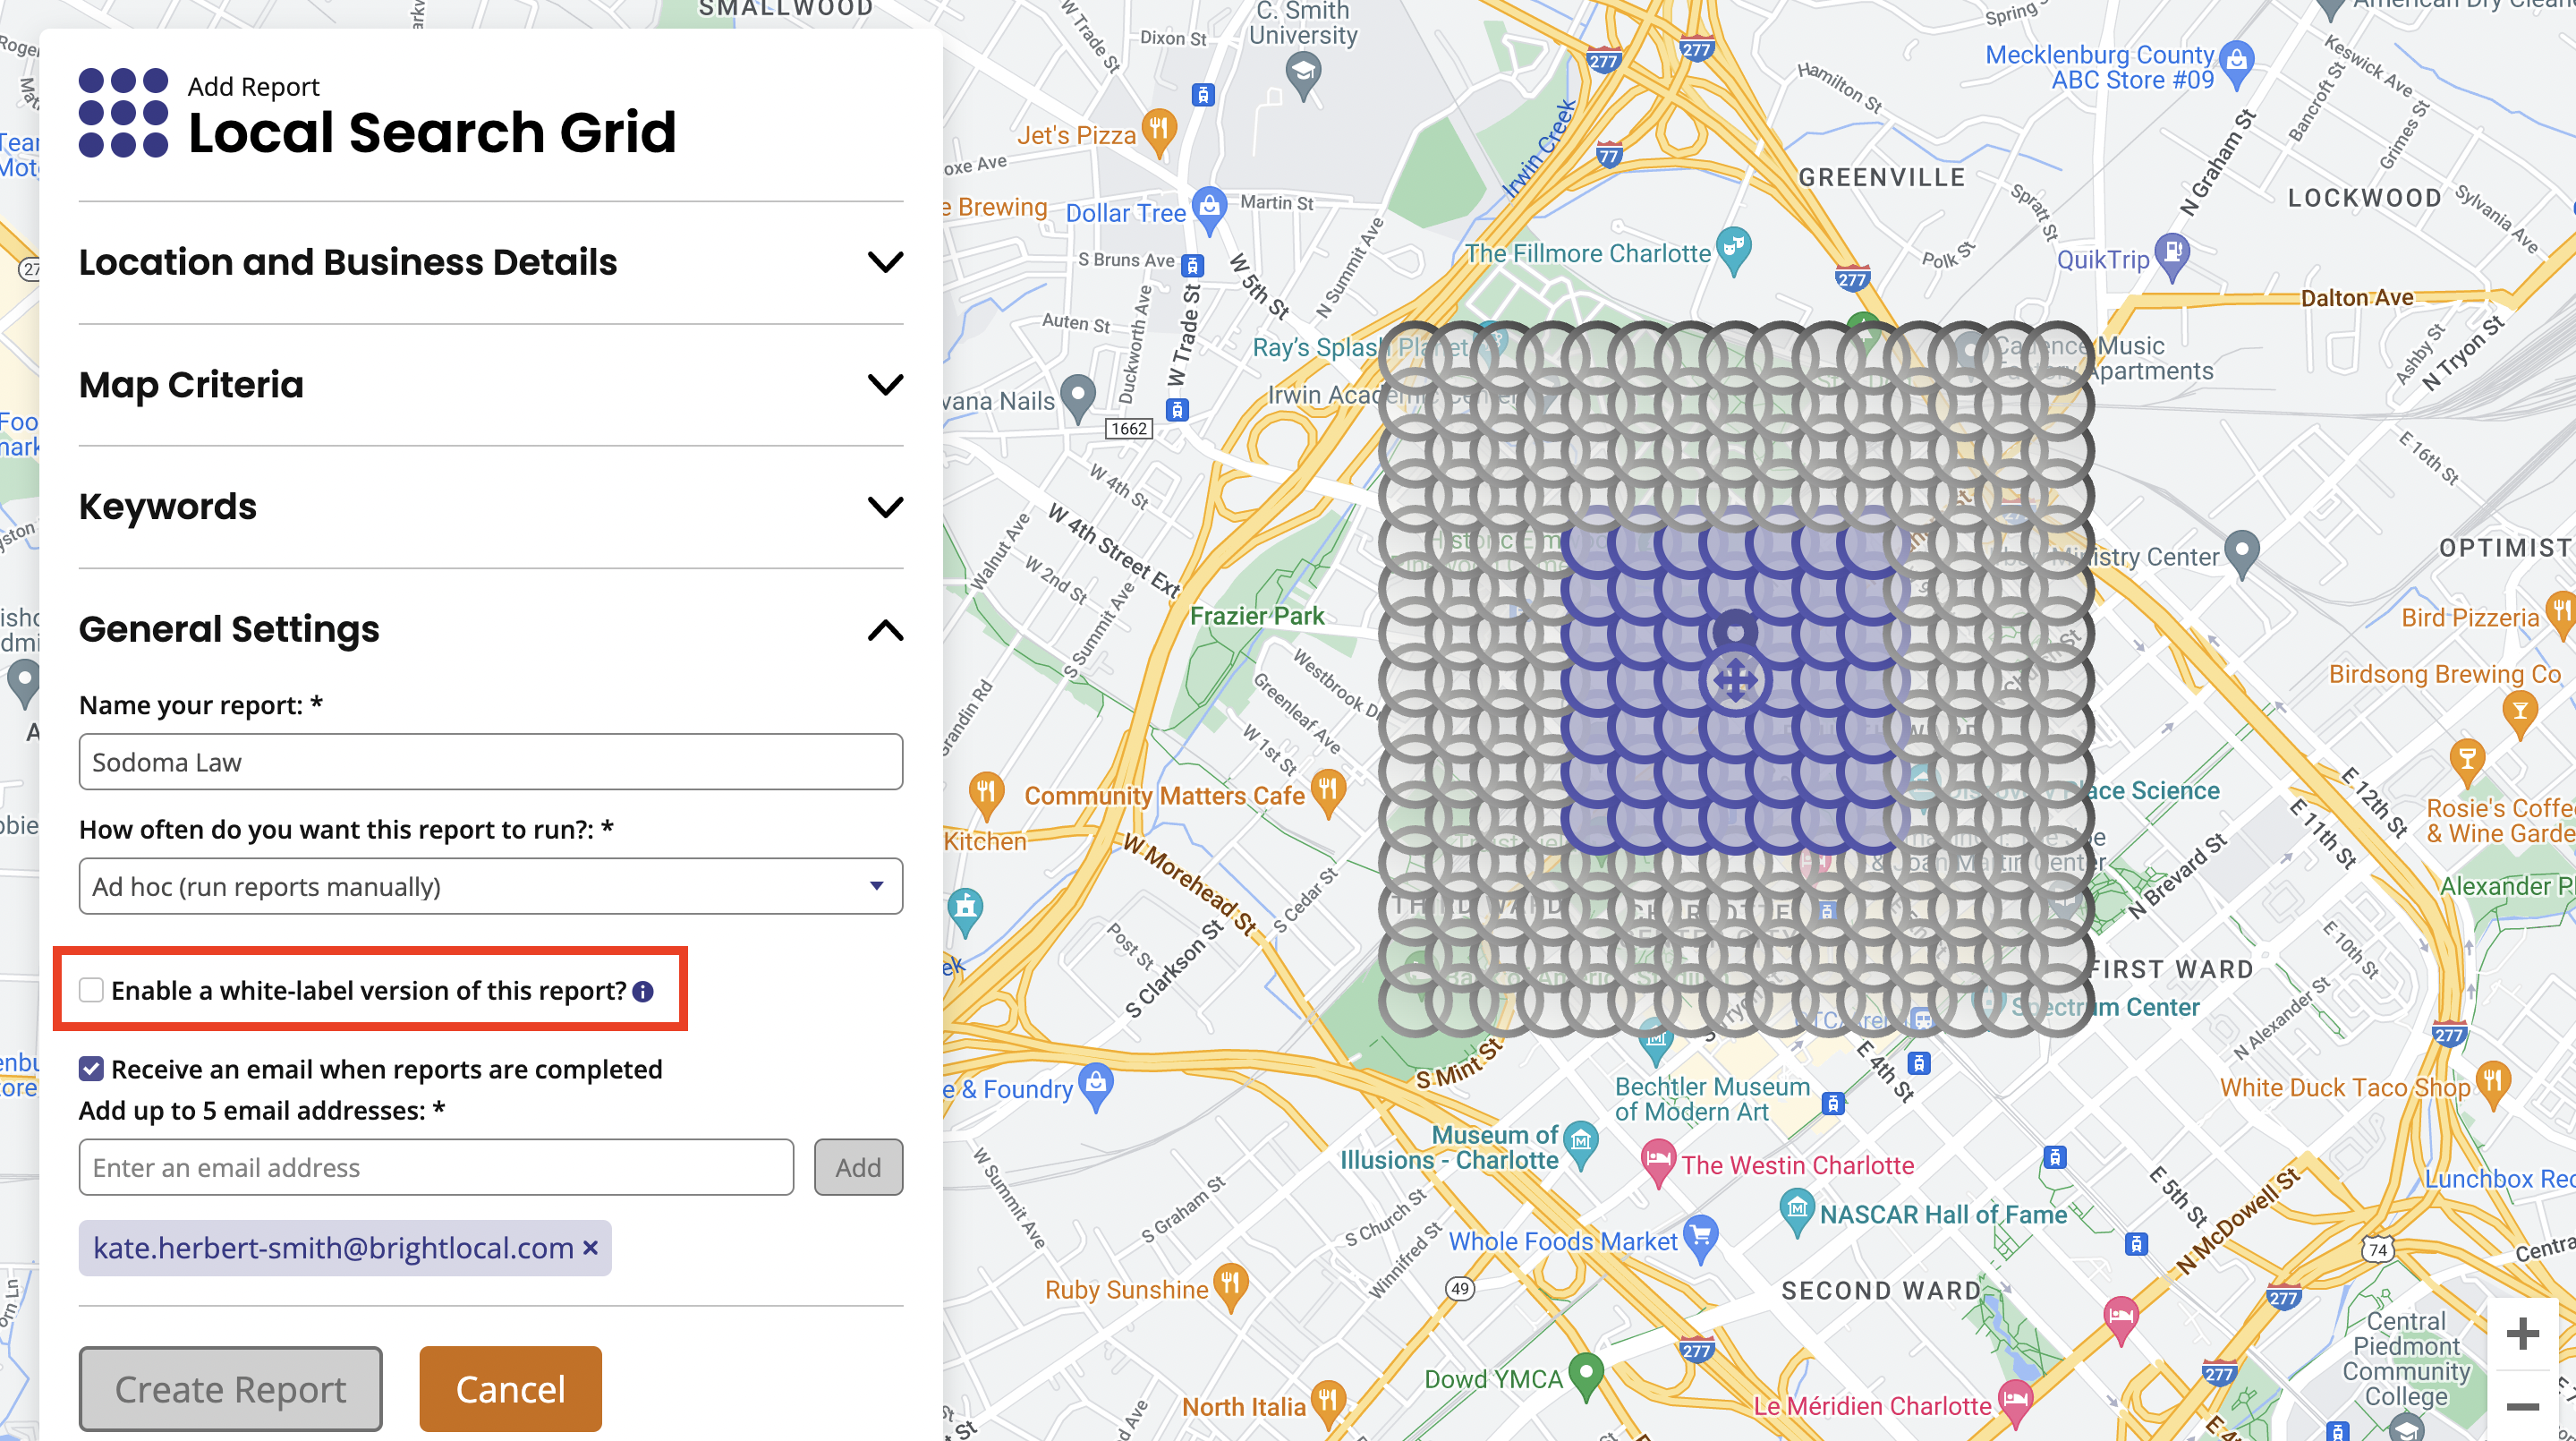Screen dimensions: 2576x1441
Task: Click the orange Cancel button
Action: [510, 1389]
